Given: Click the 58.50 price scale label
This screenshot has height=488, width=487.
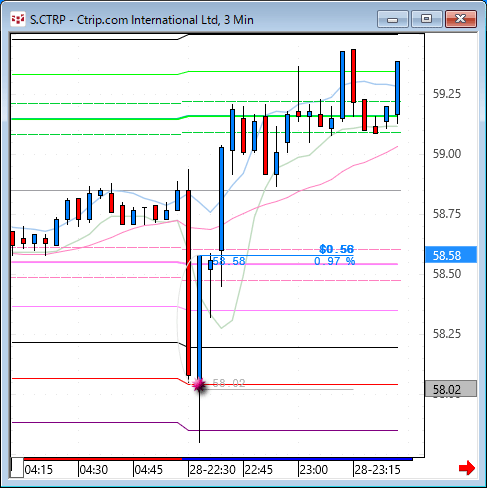Looking at the screenshot, I should (447, 274).
